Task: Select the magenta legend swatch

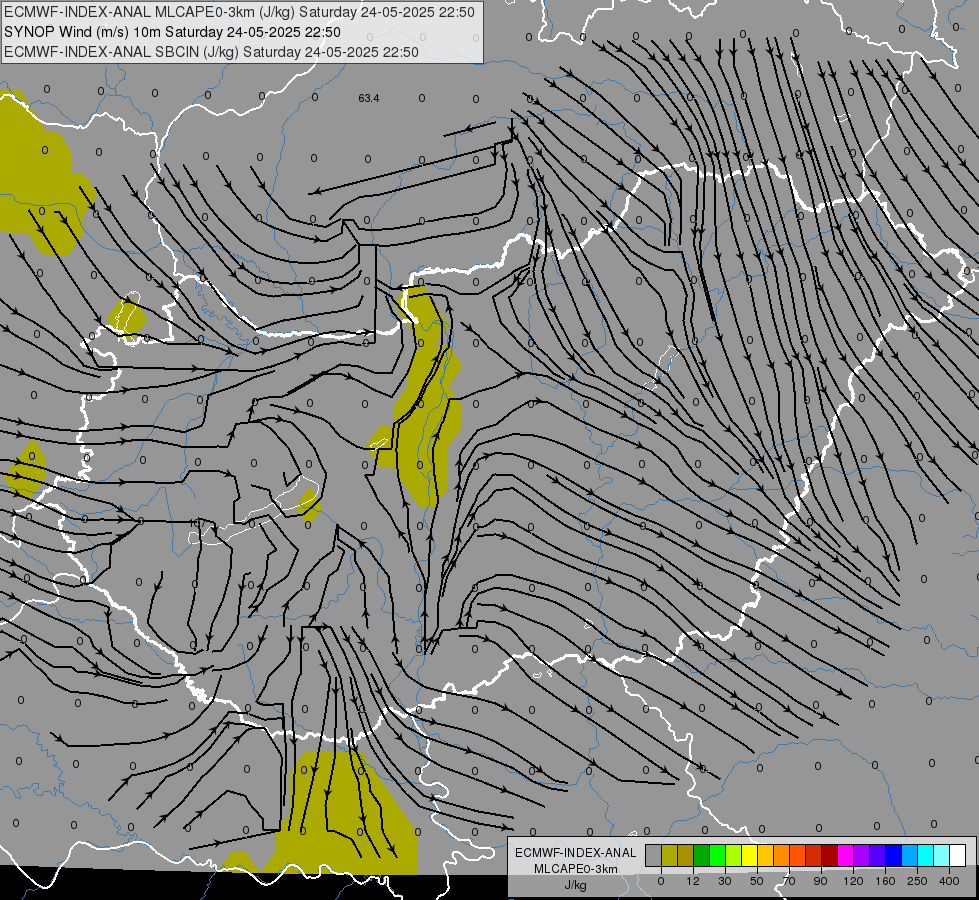Action: click(846, 856)
